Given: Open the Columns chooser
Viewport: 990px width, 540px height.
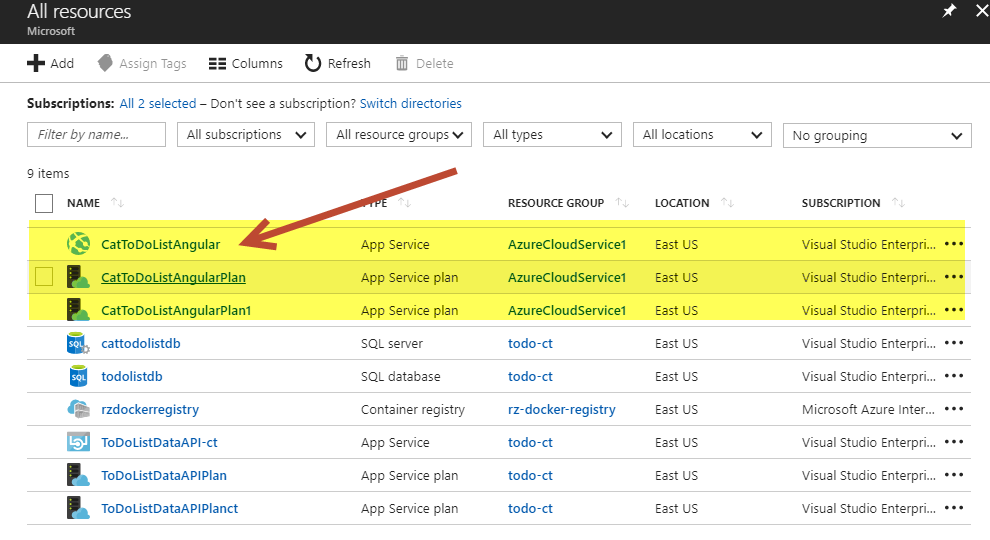Looking at the screenshot, I should (246, 63).
